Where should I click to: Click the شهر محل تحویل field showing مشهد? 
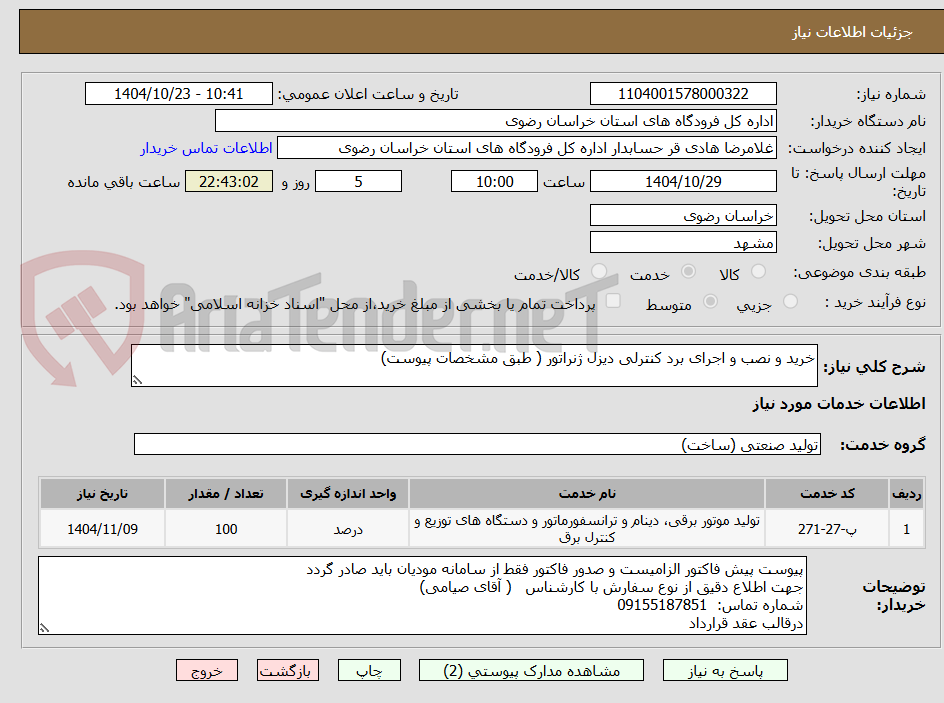tap(683, 241)
